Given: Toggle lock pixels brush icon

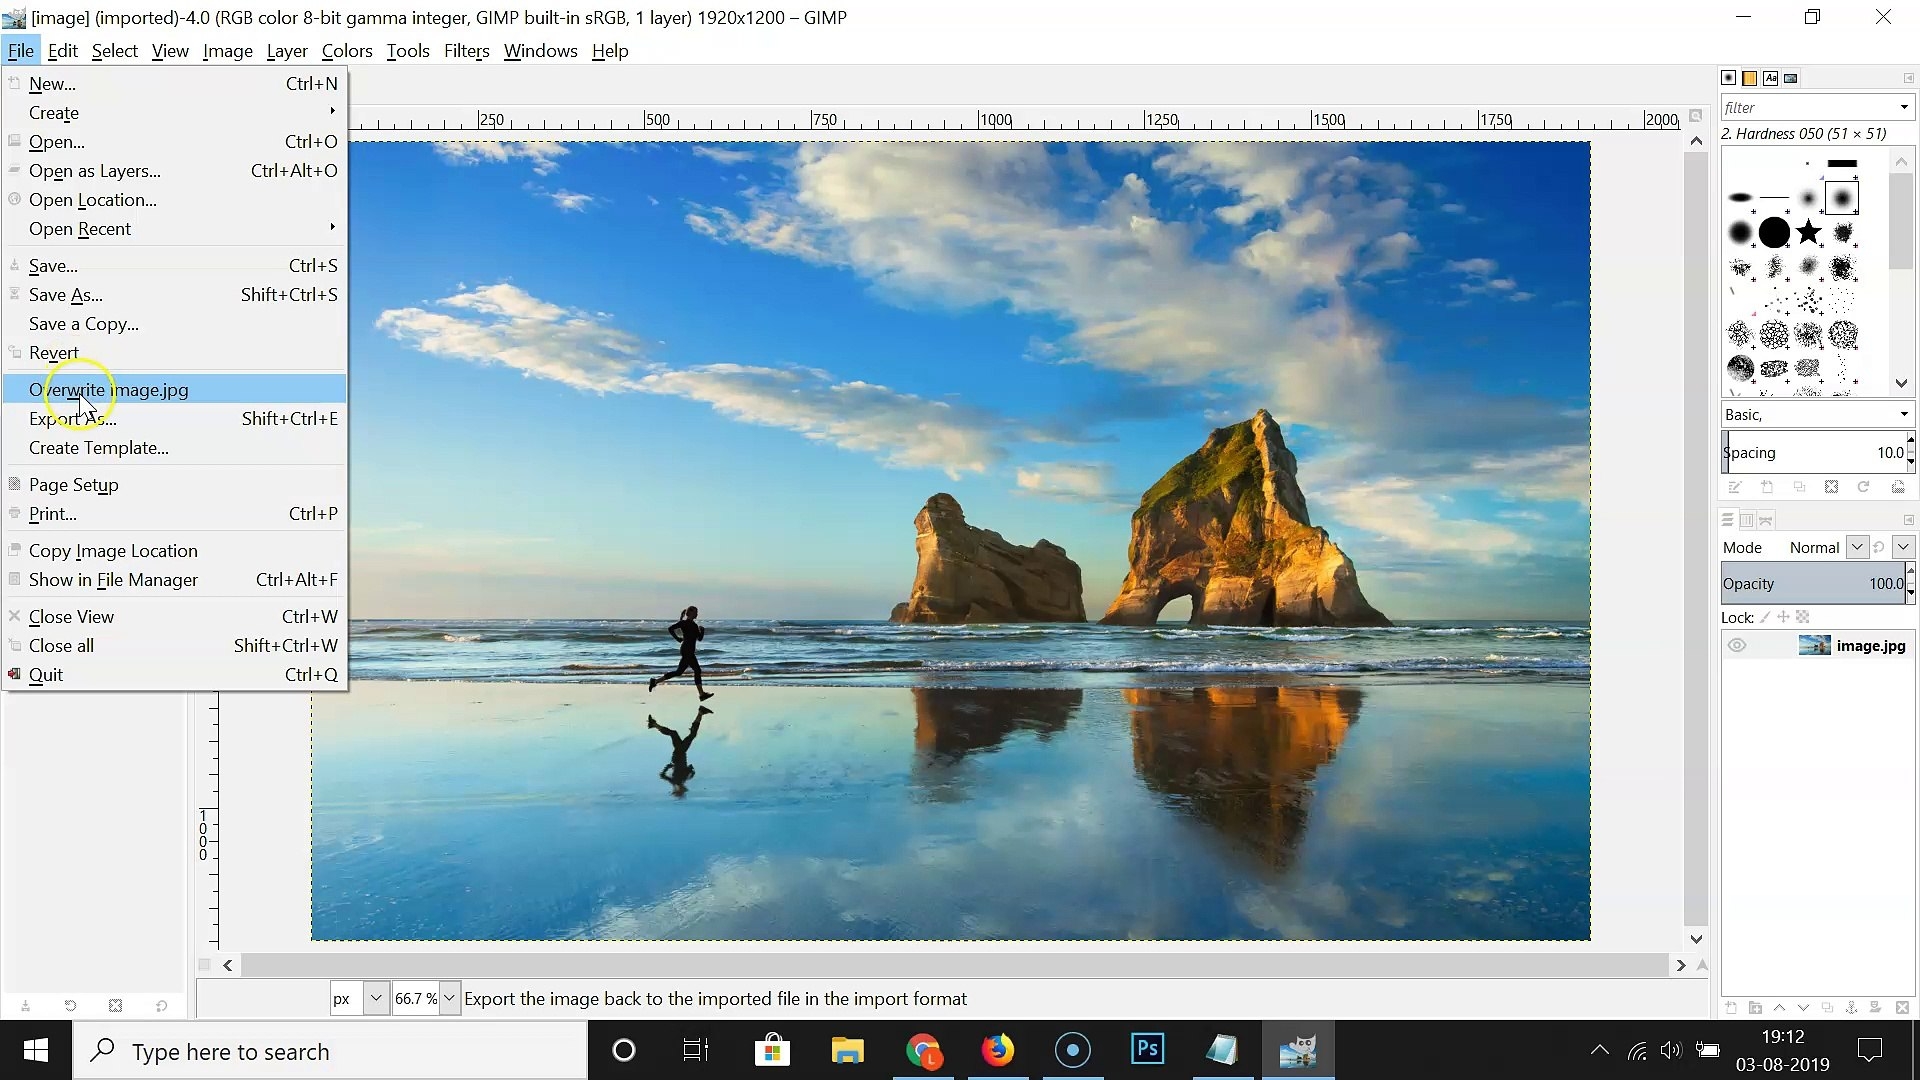Looking at the screenshot, I should (x=1765, y=617).
